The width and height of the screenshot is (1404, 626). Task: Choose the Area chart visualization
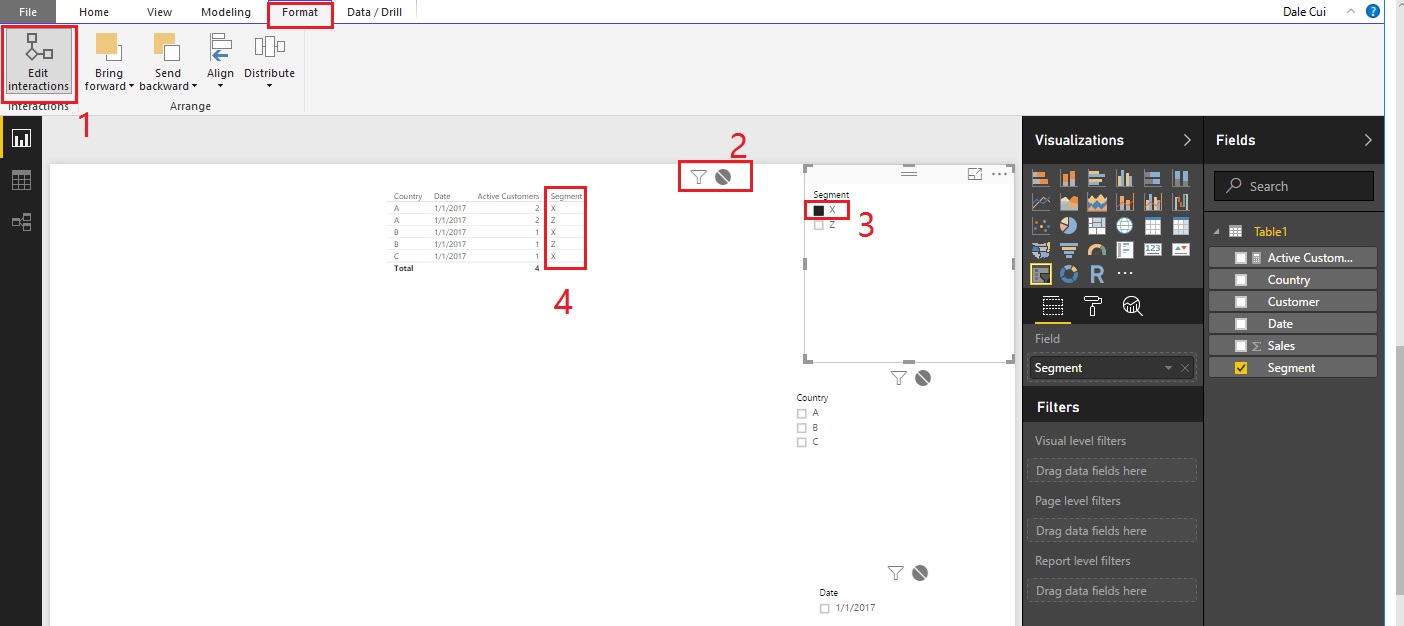coord(1068,202)
